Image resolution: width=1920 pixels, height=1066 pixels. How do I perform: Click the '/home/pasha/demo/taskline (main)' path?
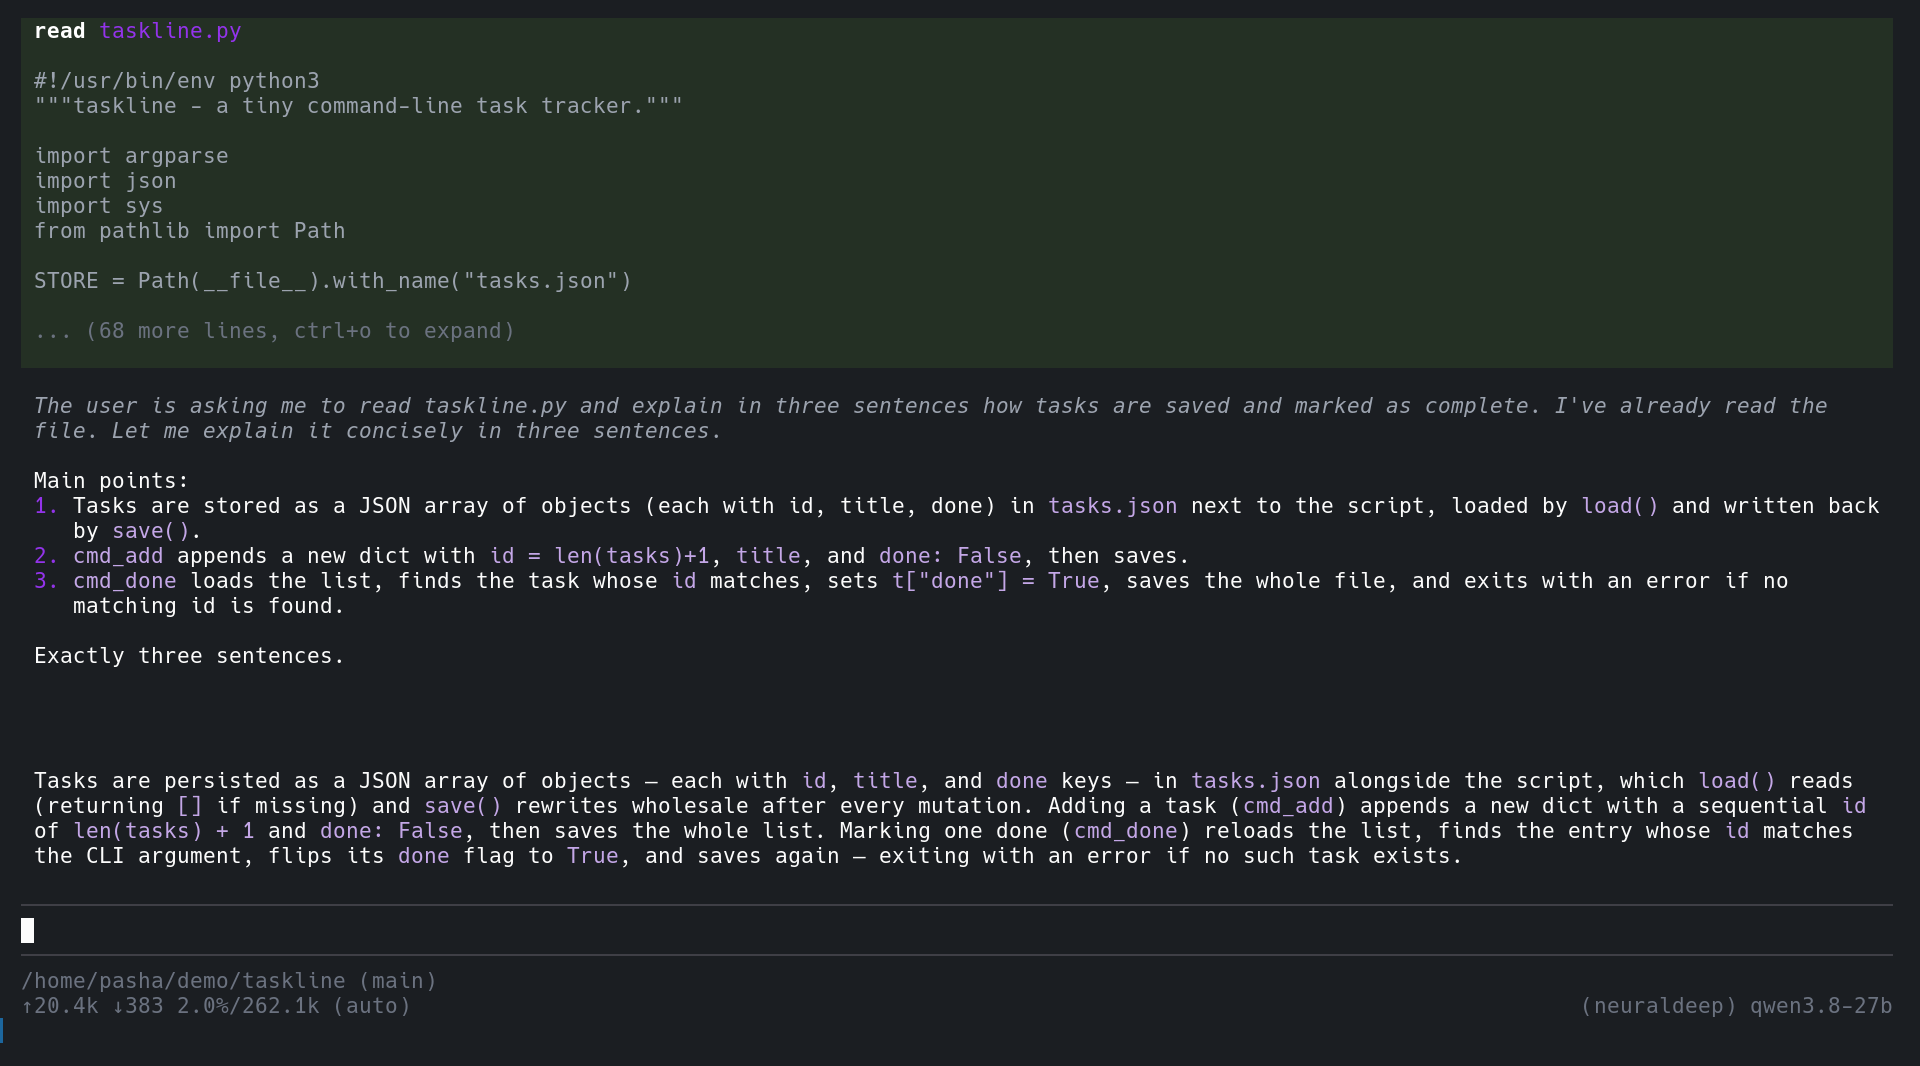[x=229, y=981]
